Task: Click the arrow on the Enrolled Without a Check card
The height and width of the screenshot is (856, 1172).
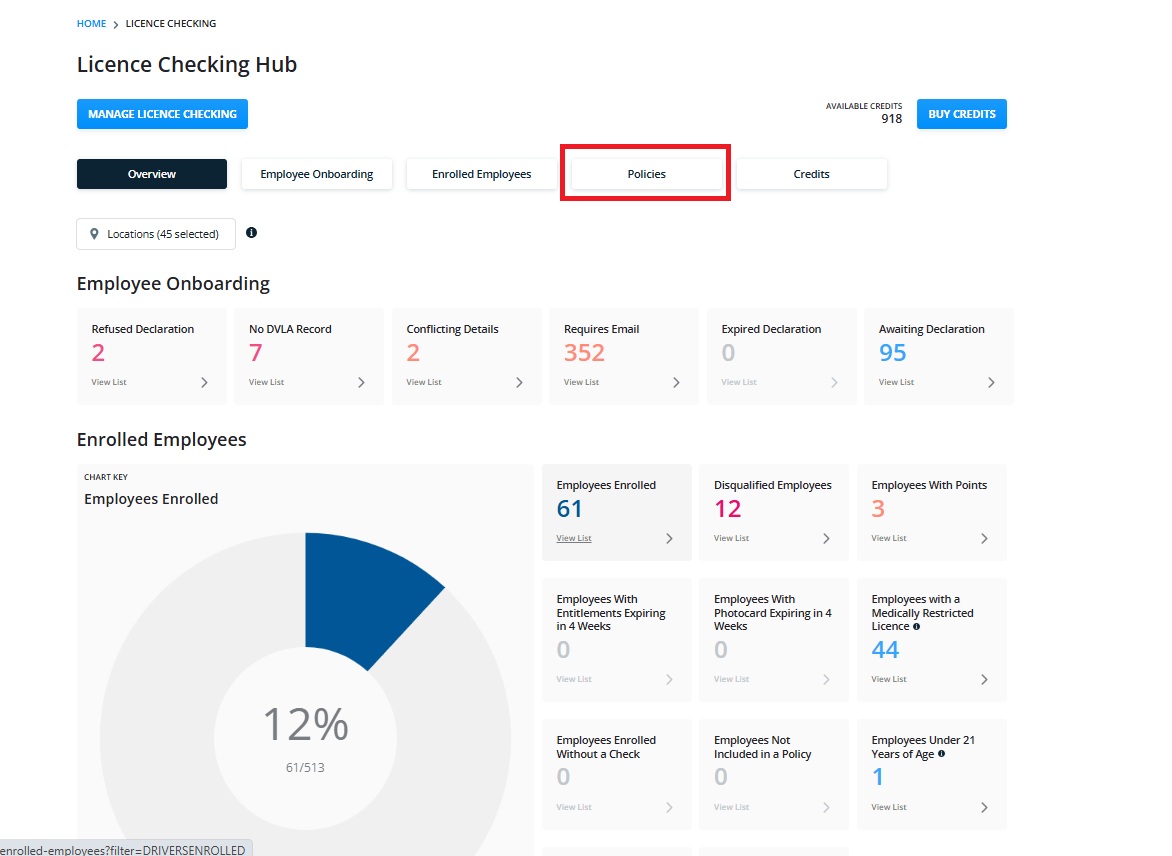Action: (x=669, y=807)
